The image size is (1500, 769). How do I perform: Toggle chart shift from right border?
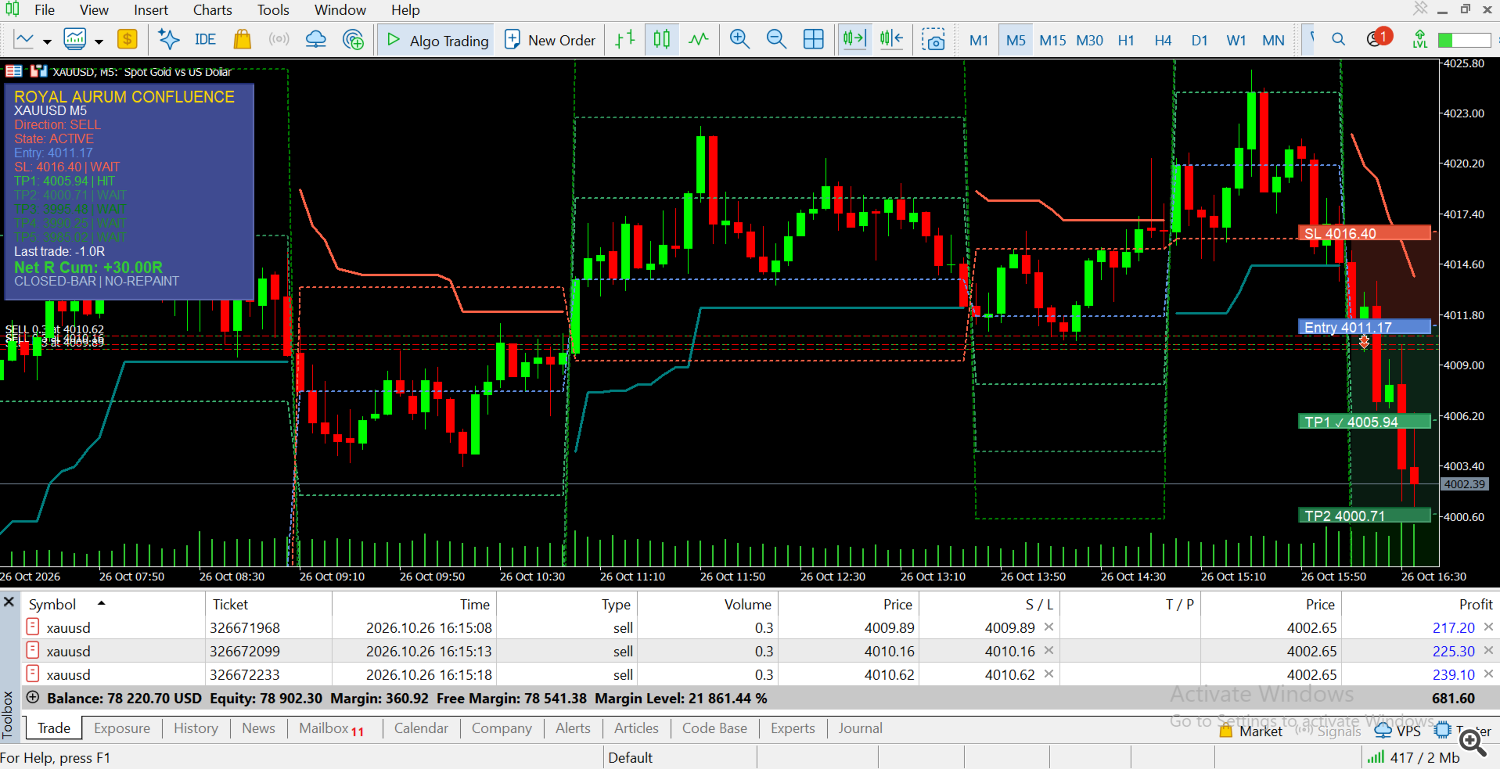click(891, 40)
